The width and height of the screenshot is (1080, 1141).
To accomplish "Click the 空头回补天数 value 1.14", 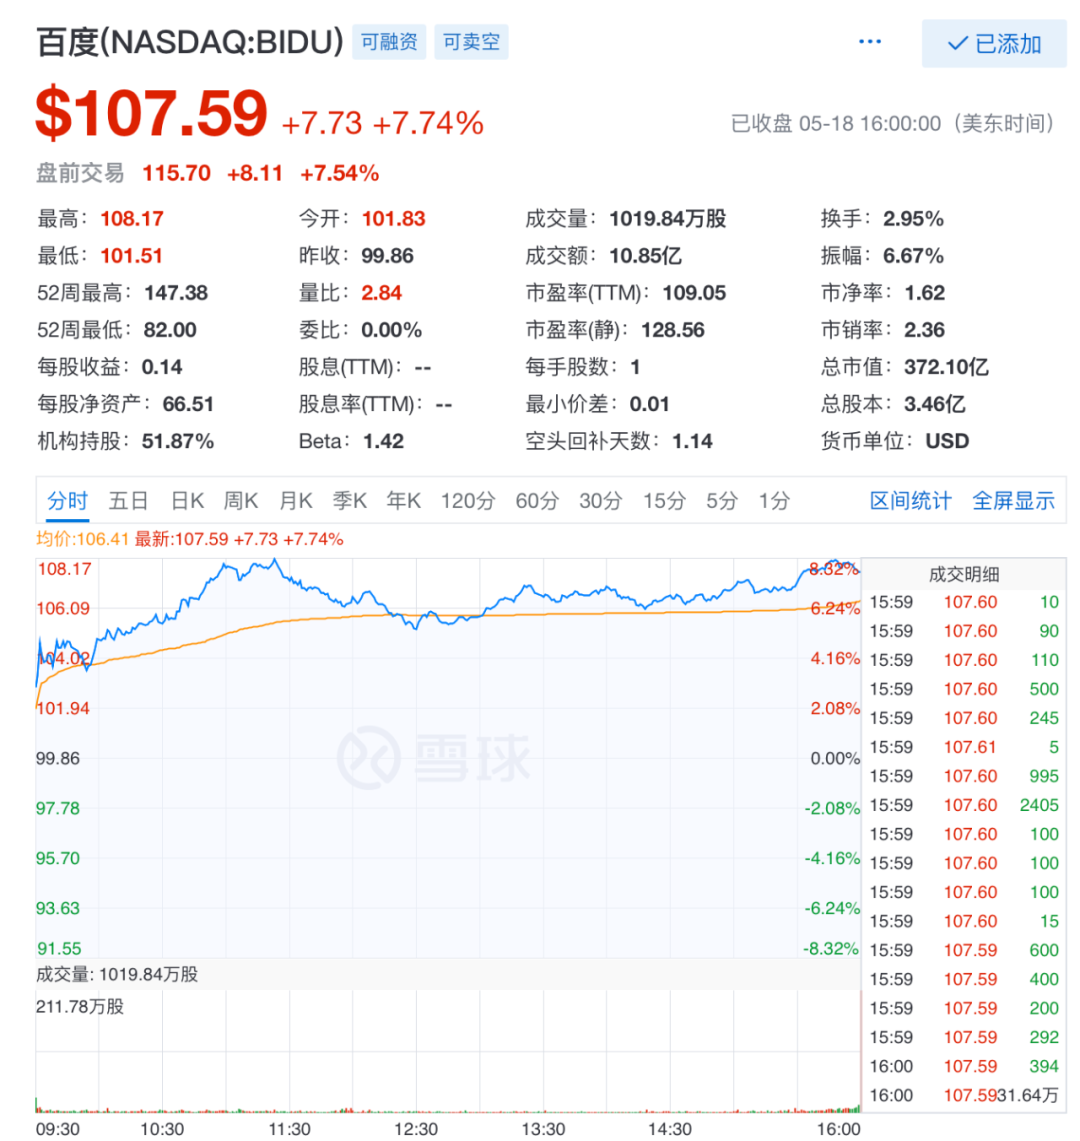I will pyautogui.click(x=692, y=441).
